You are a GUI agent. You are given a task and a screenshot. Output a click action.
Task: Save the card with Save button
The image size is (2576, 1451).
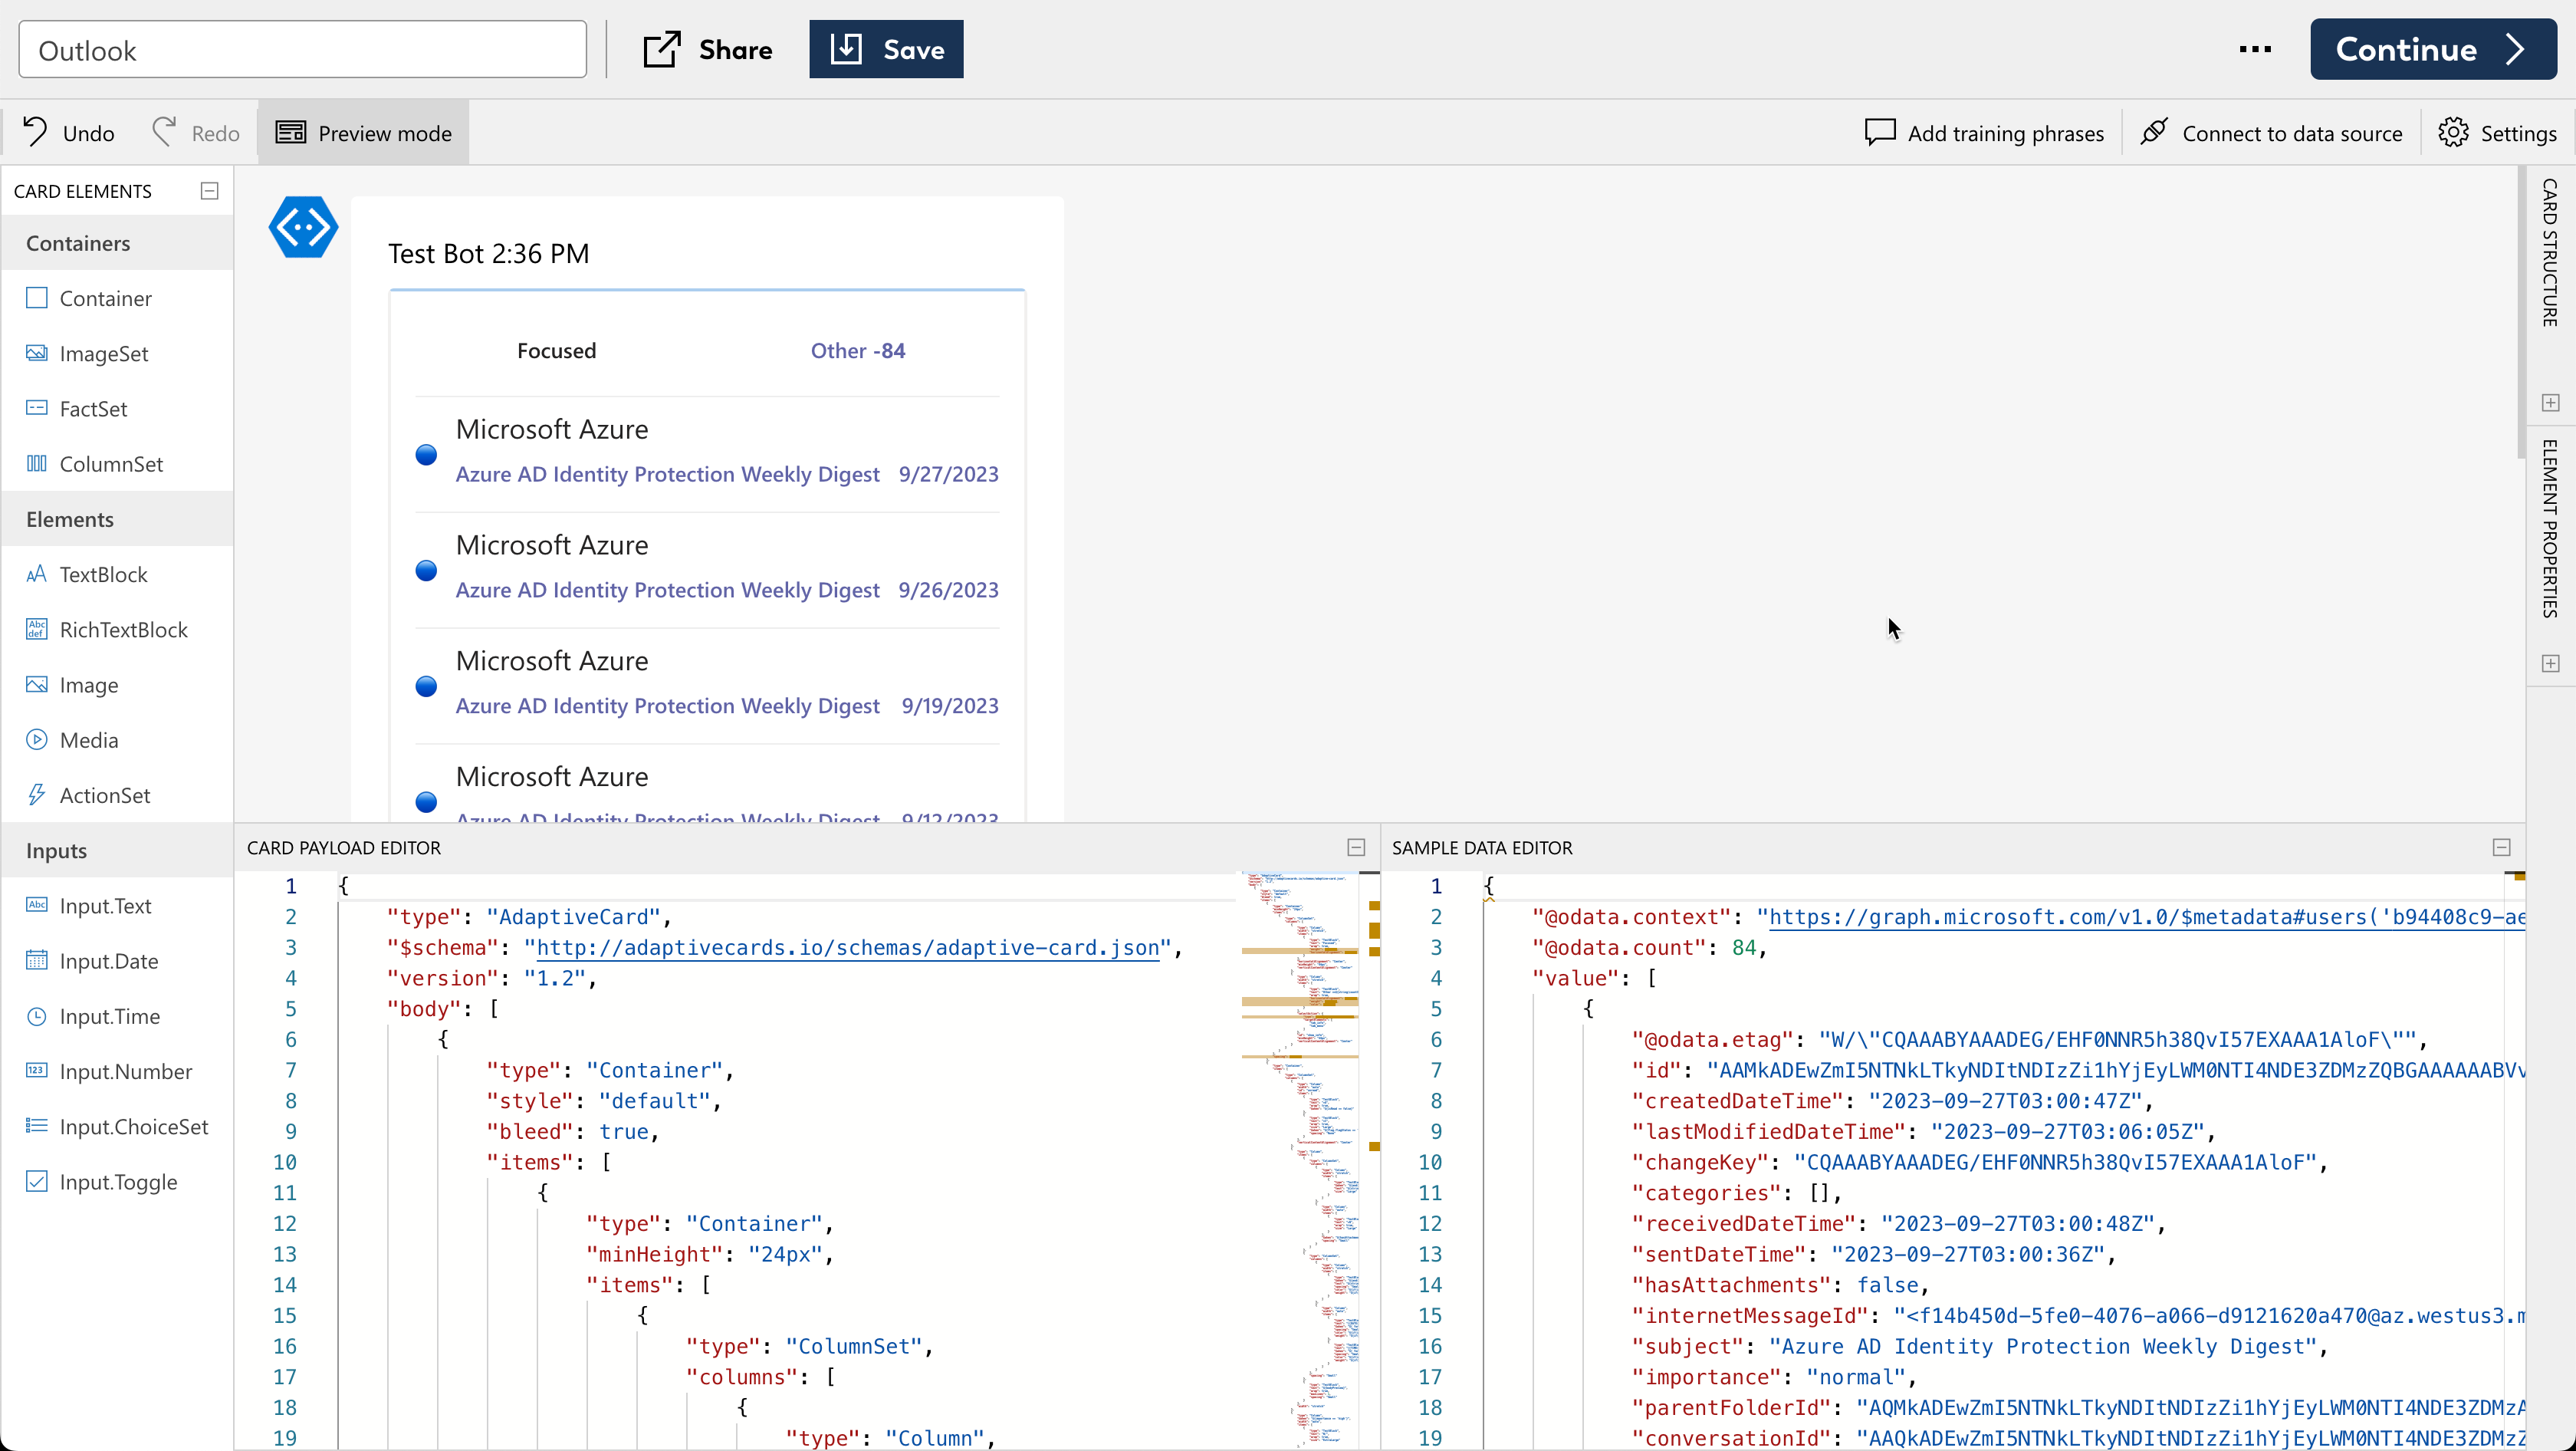[x=886, y=50]
